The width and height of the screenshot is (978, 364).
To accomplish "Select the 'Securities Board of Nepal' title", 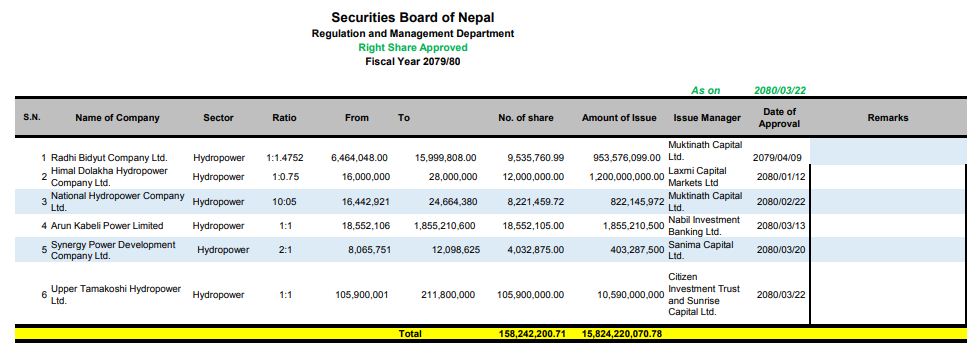I will (x=413, y=17).
